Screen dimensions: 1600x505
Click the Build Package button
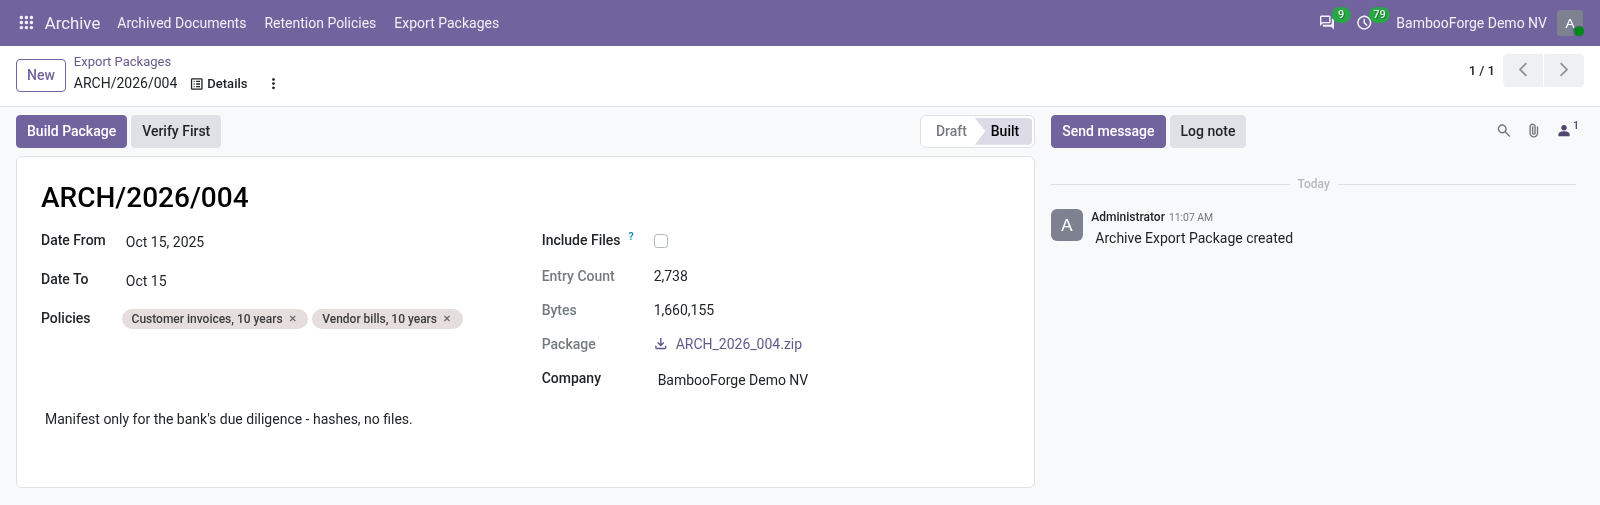(71, 131)
